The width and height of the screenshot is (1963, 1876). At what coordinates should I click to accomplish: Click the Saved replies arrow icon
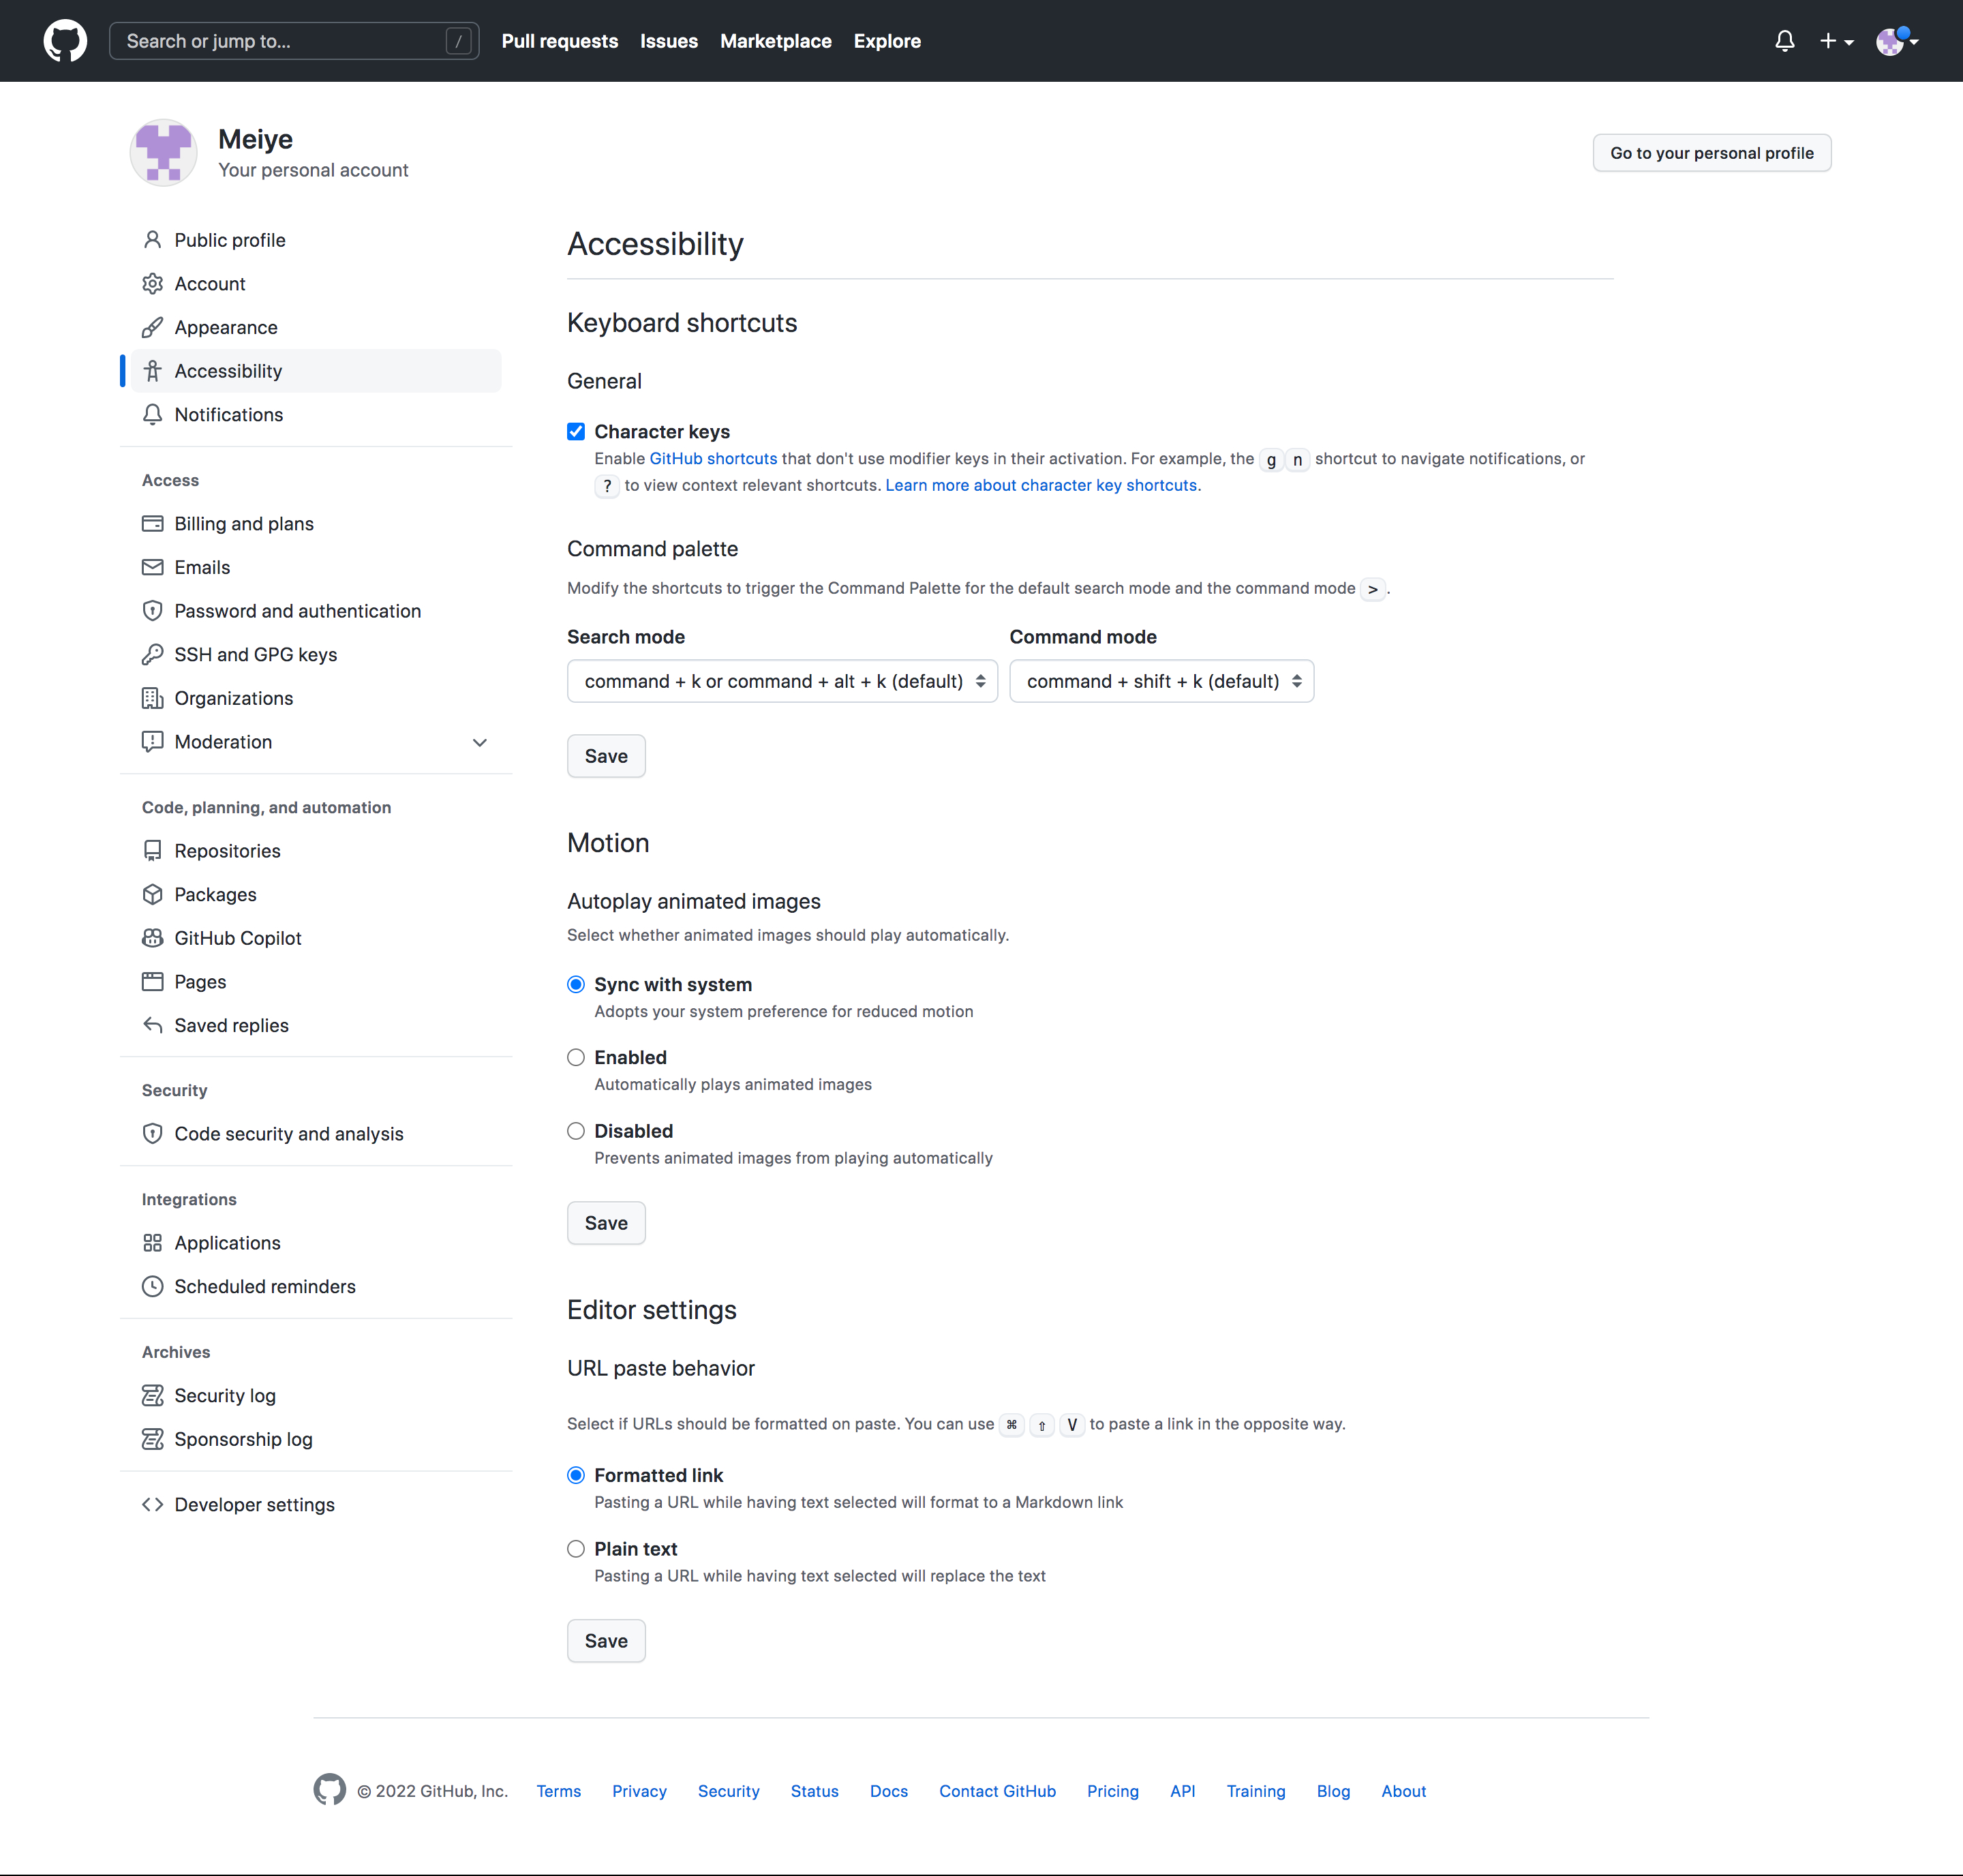[x=152, y=1026]
